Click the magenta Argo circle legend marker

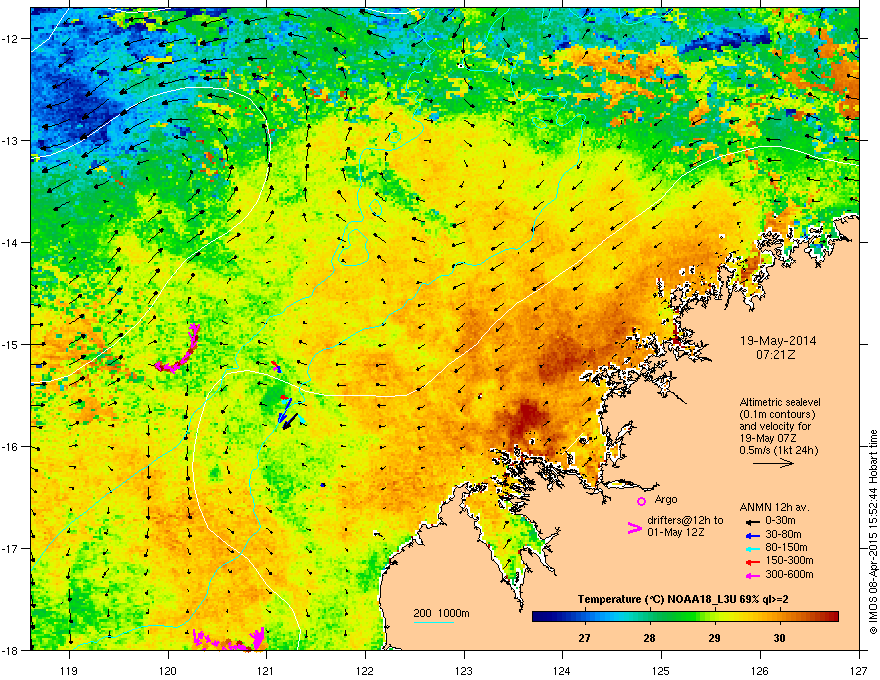point(641,501)
